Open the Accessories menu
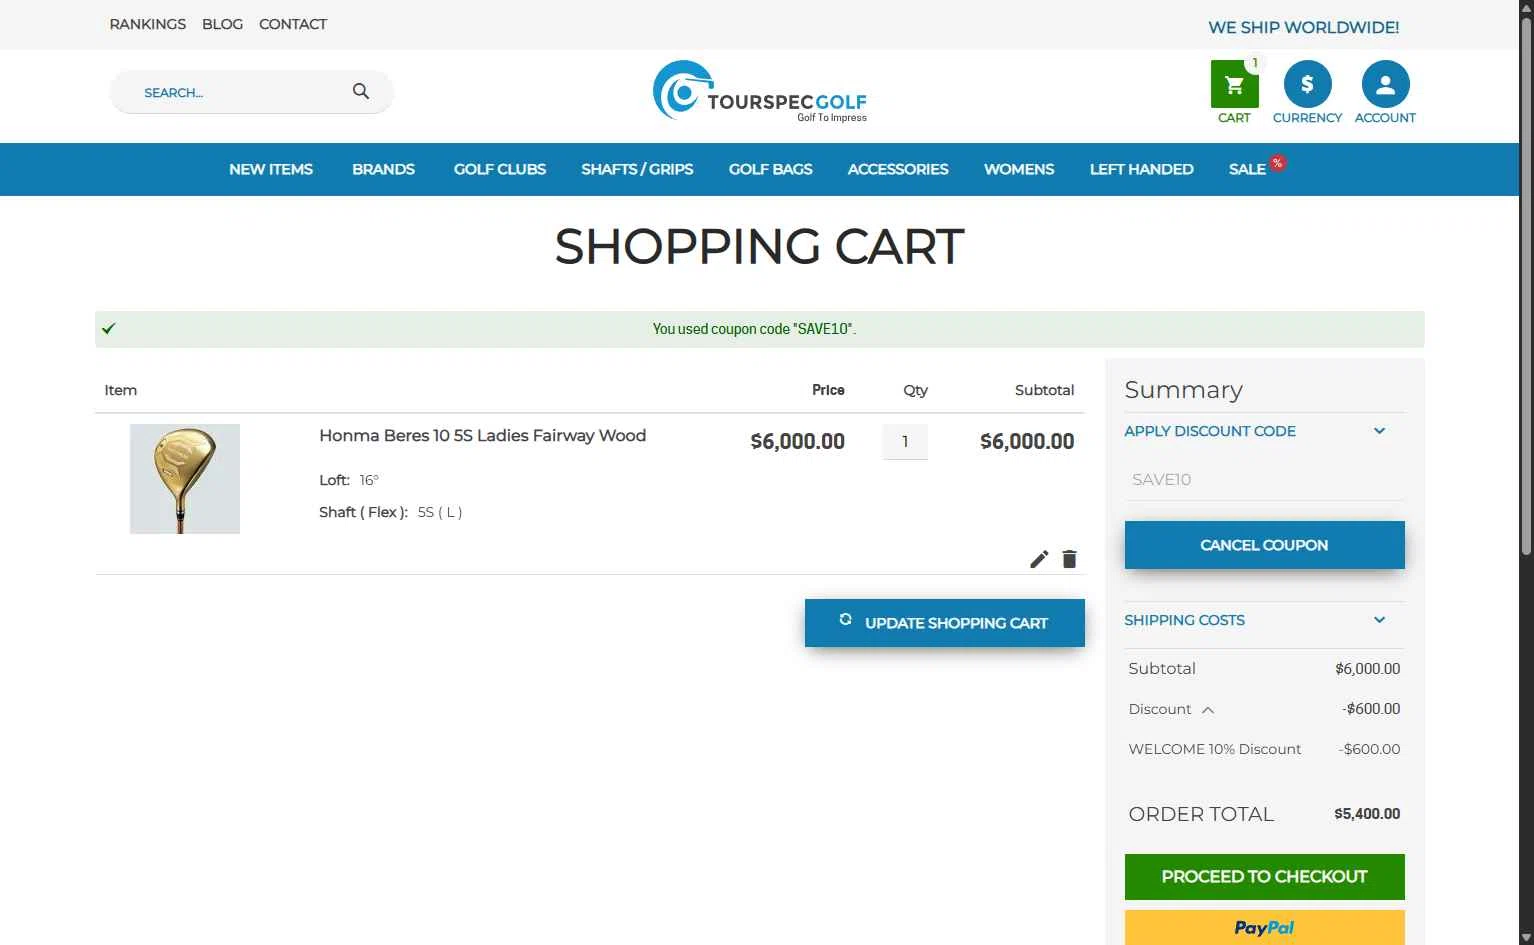The height and width of the screenshot is (945, 1534). (898, 169)
